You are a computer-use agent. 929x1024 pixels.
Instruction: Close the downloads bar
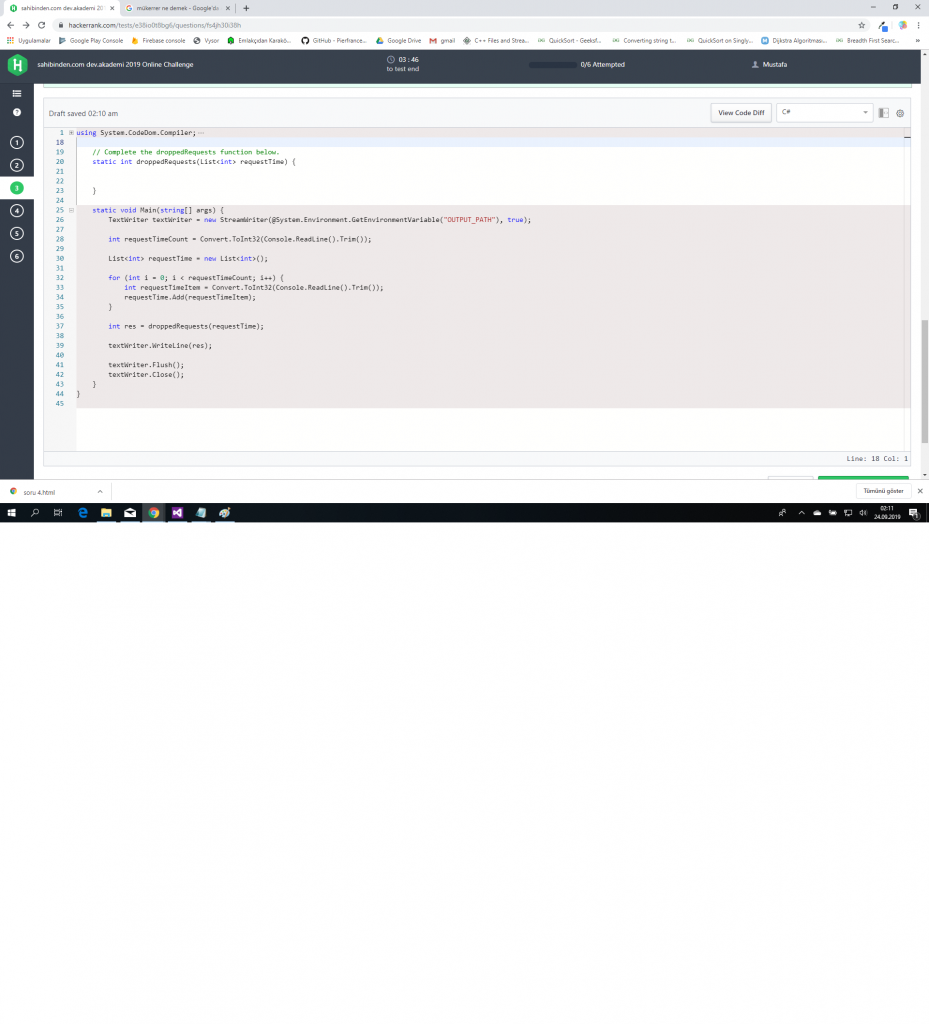click(x=920, y=491)
